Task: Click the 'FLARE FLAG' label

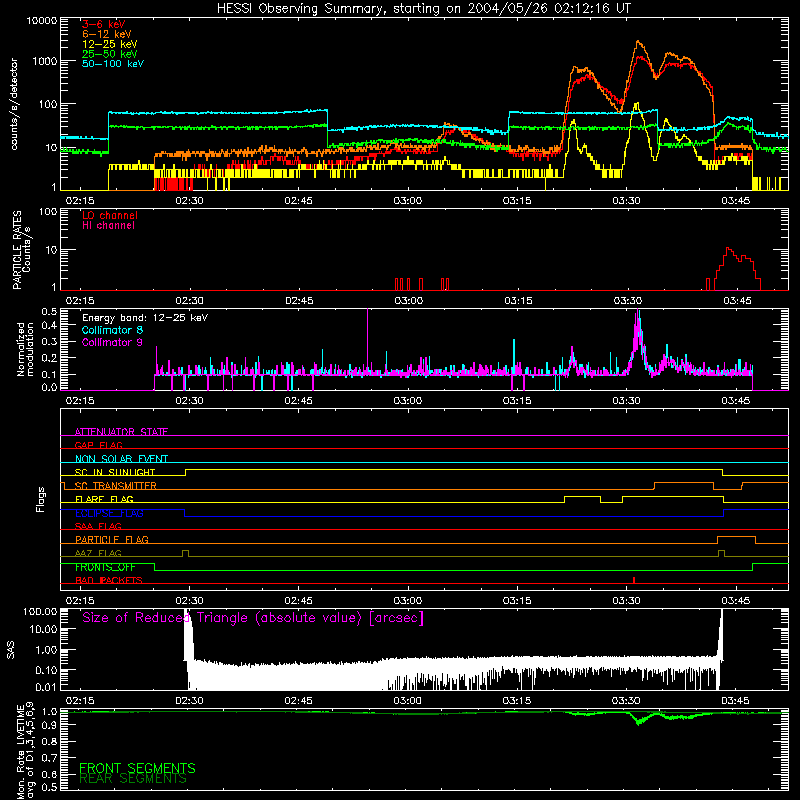Action: click(x=104, y=499)
